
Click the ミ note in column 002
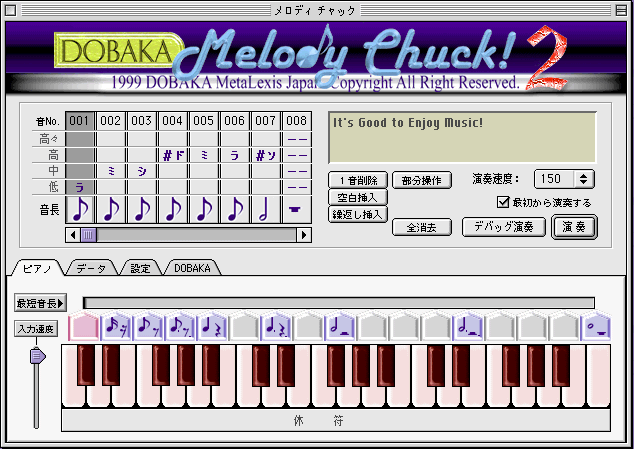click(111, 172)
